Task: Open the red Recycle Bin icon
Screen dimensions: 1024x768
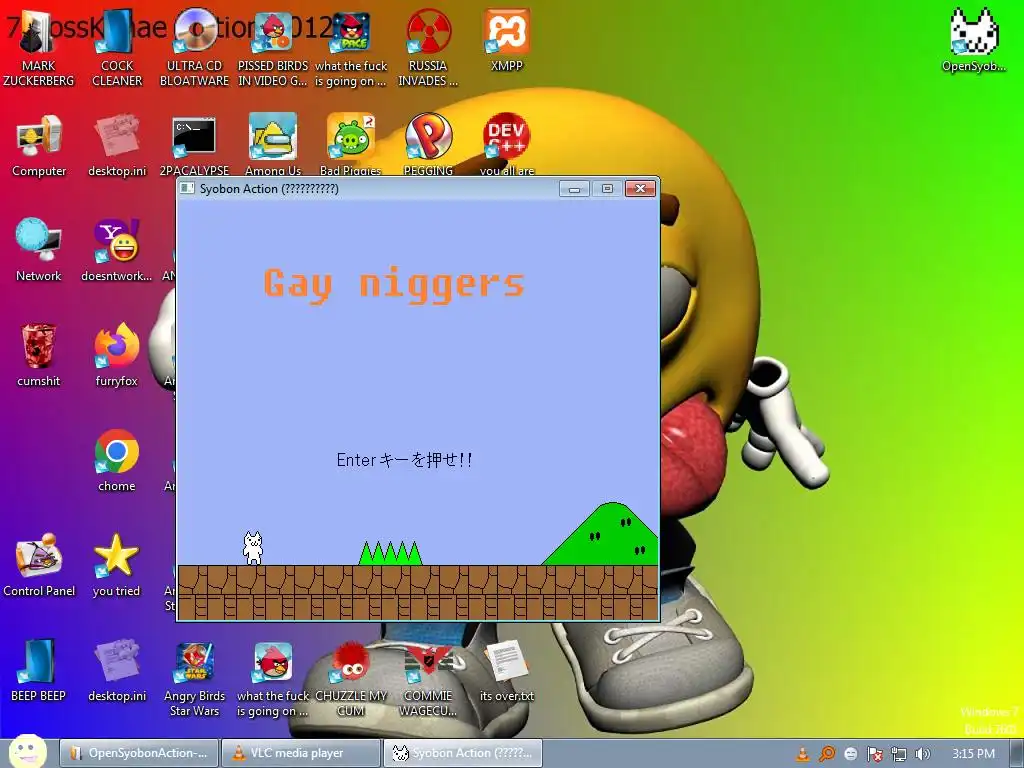Action: coord(39,355)
